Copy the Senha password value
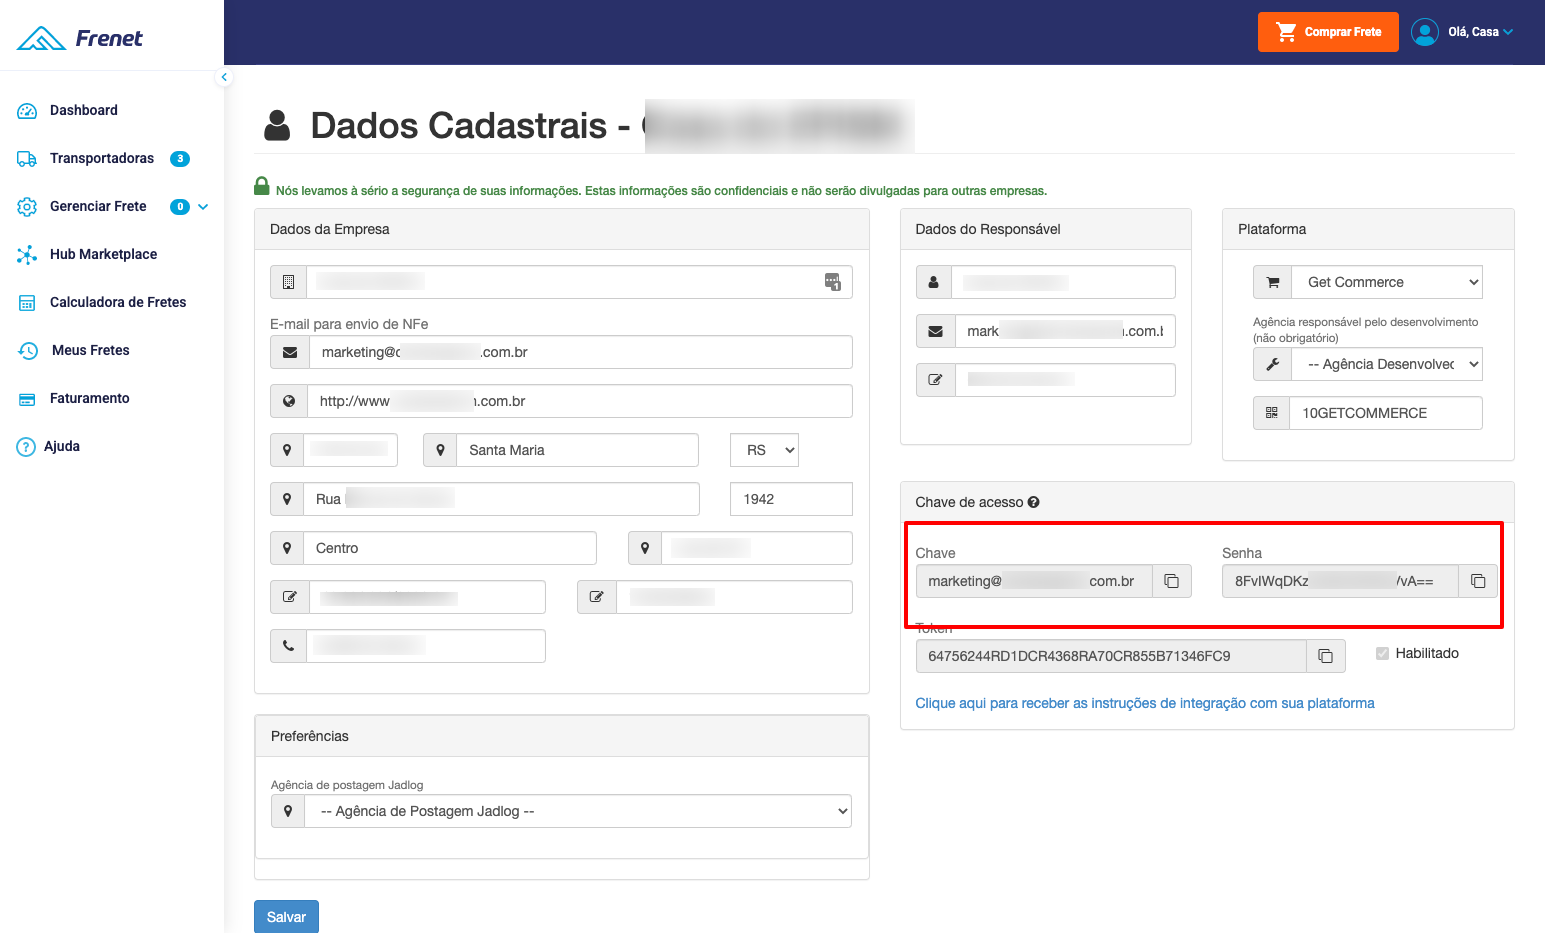Screen dimensions: 1545x933 (x=1477, y=581)
